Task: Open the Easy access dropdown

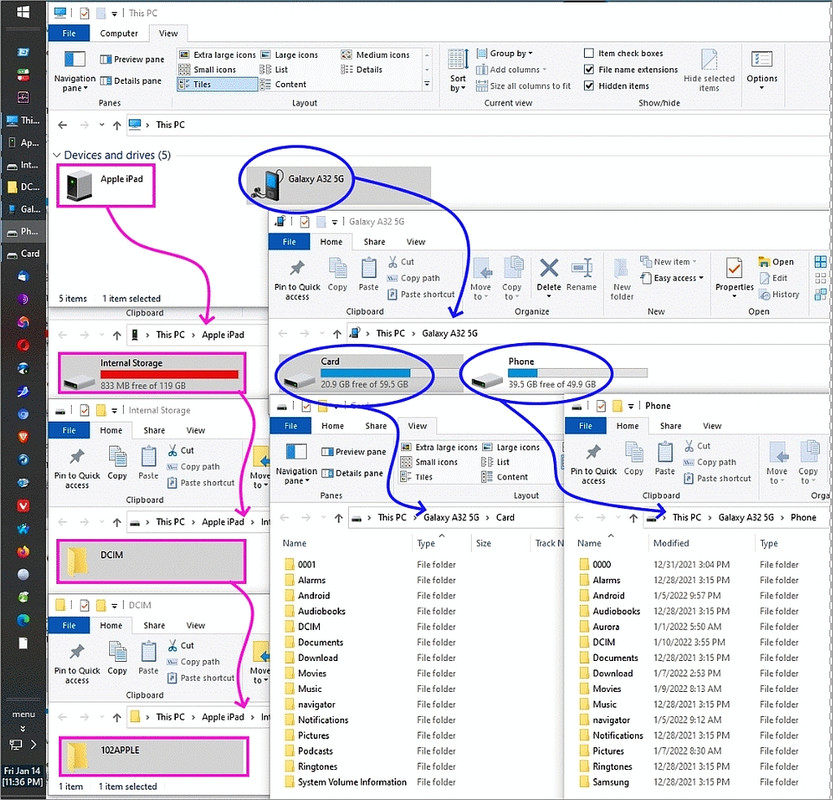Action: click(x=672, y=278)
